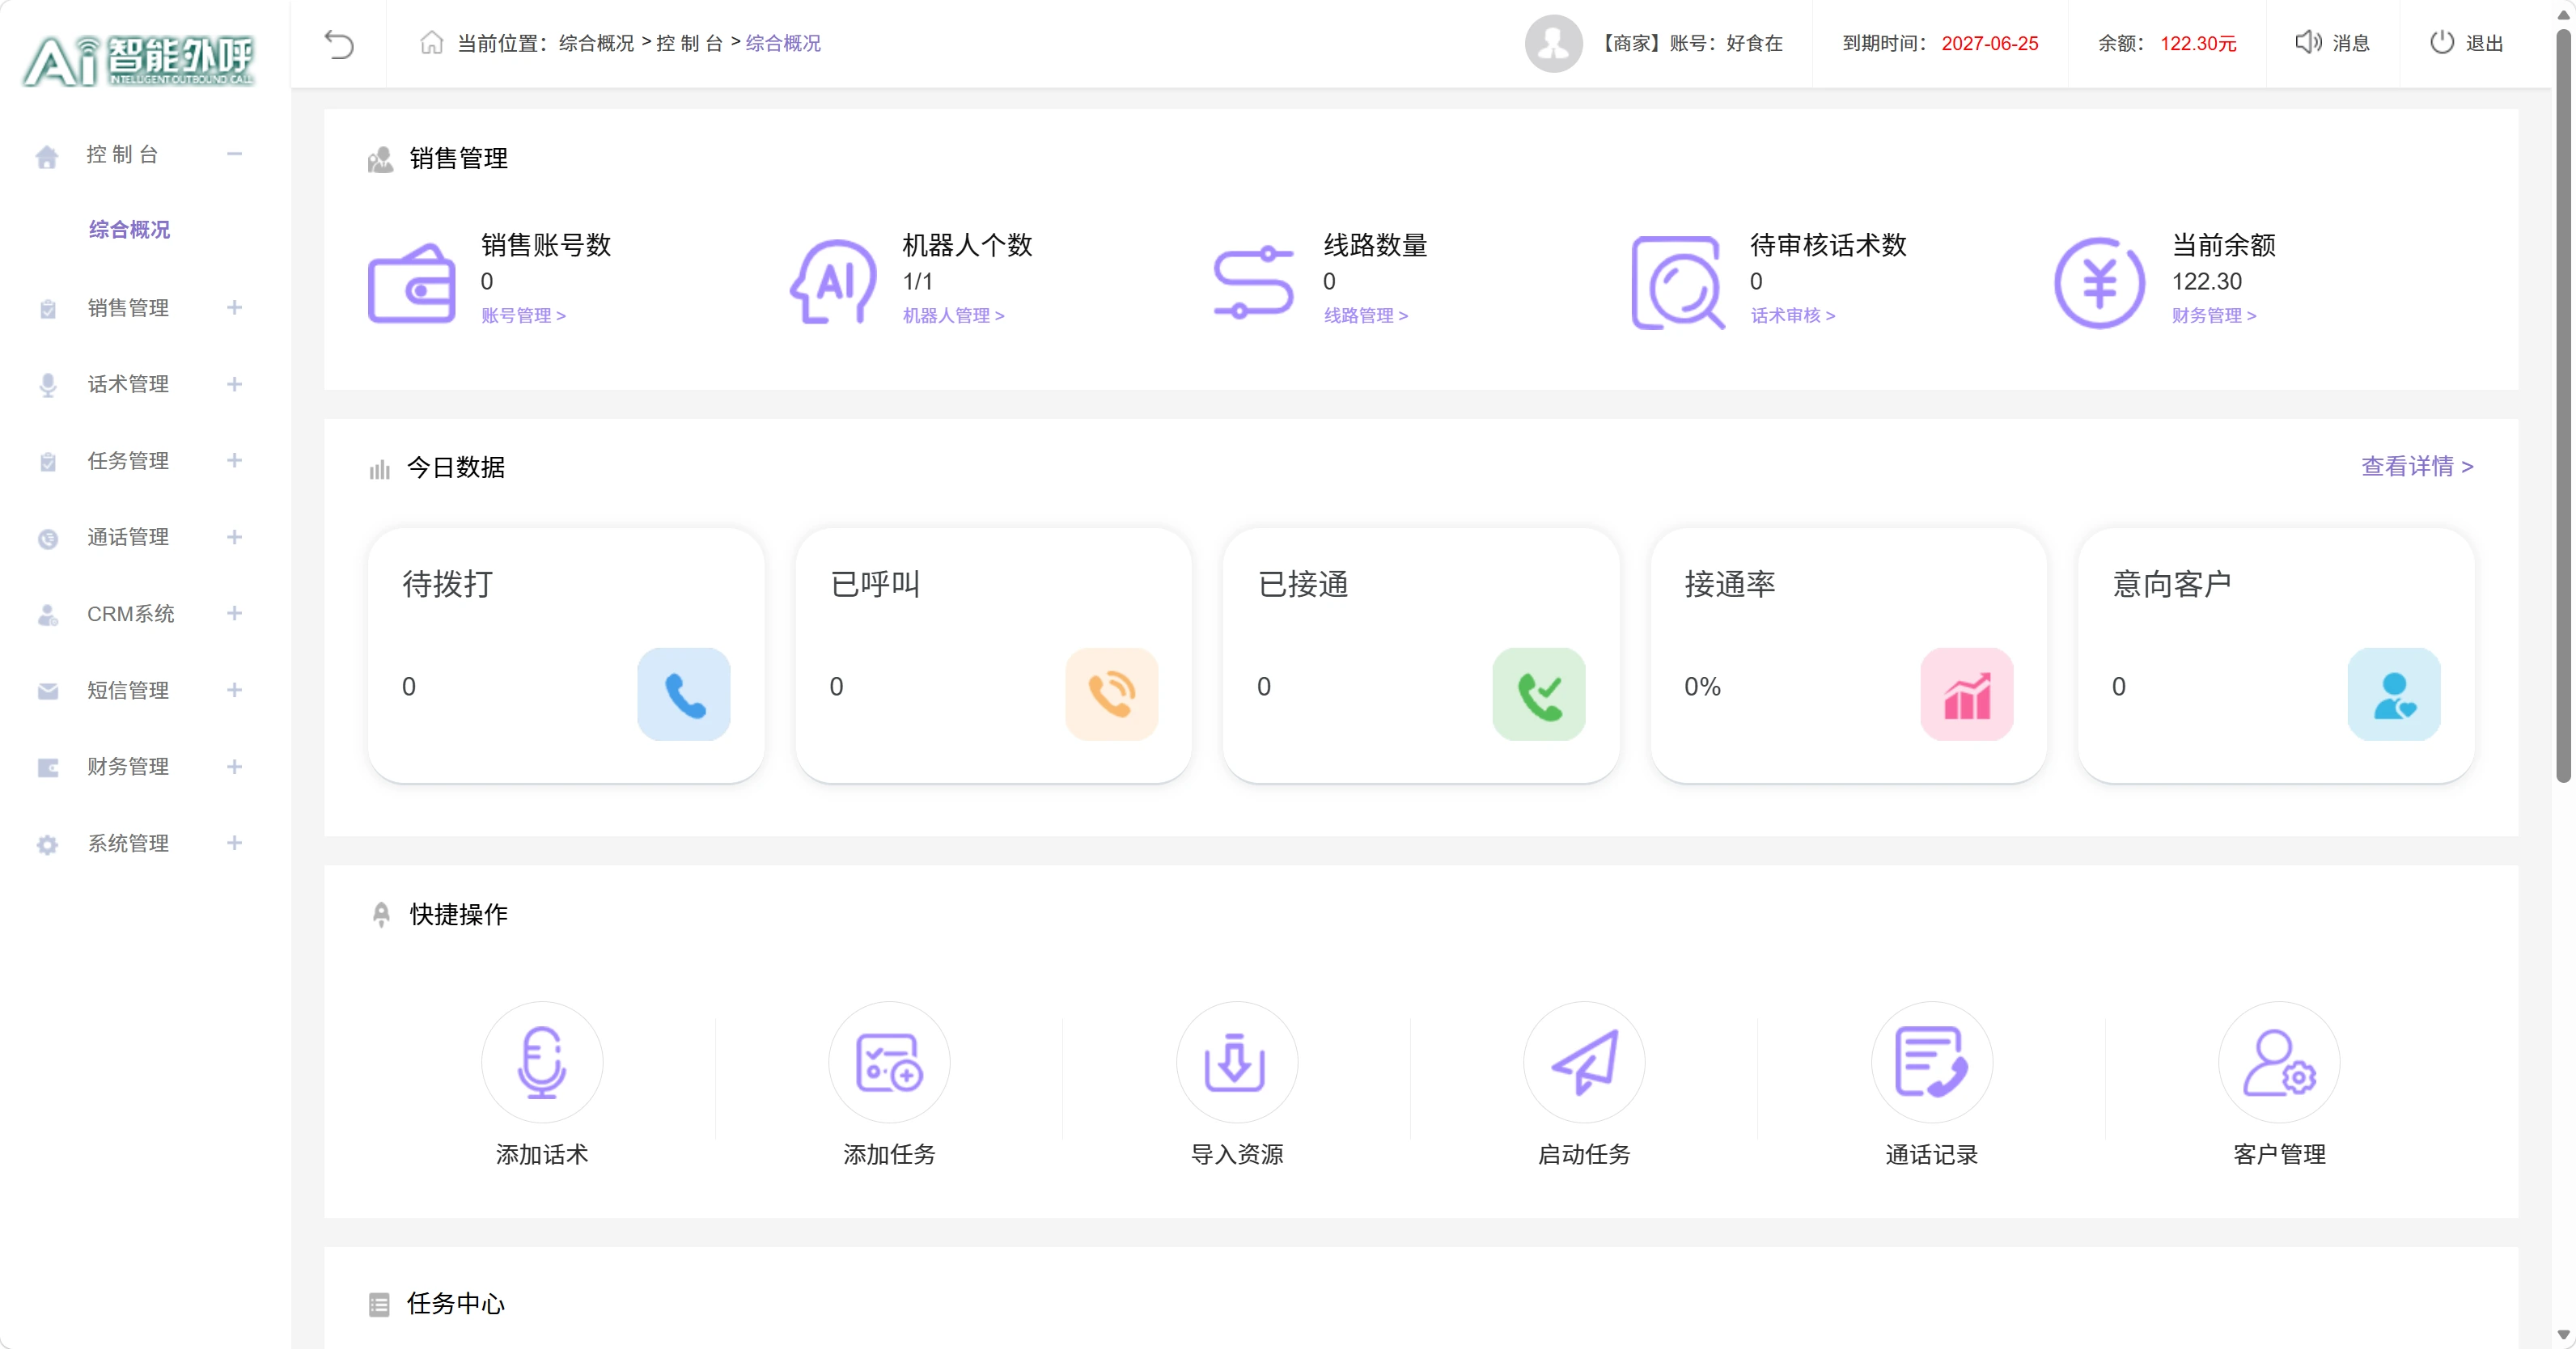The image size is (2576, 1349).
Task: Click the 导入资源 download icon
Action: click(1236, 1062)
